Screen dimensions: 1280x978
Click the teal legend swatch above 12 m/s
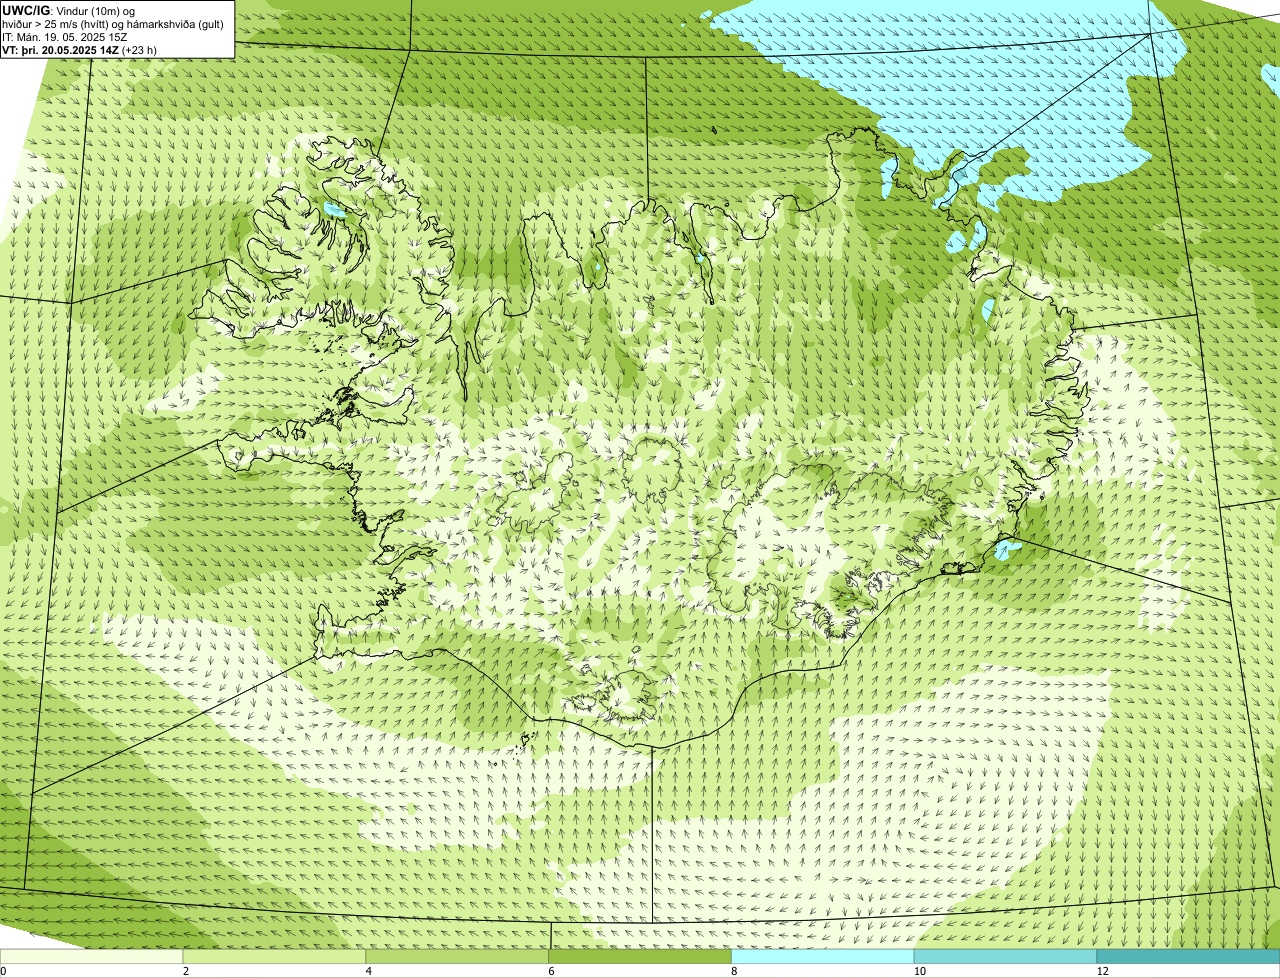[x=1188, y=957]
